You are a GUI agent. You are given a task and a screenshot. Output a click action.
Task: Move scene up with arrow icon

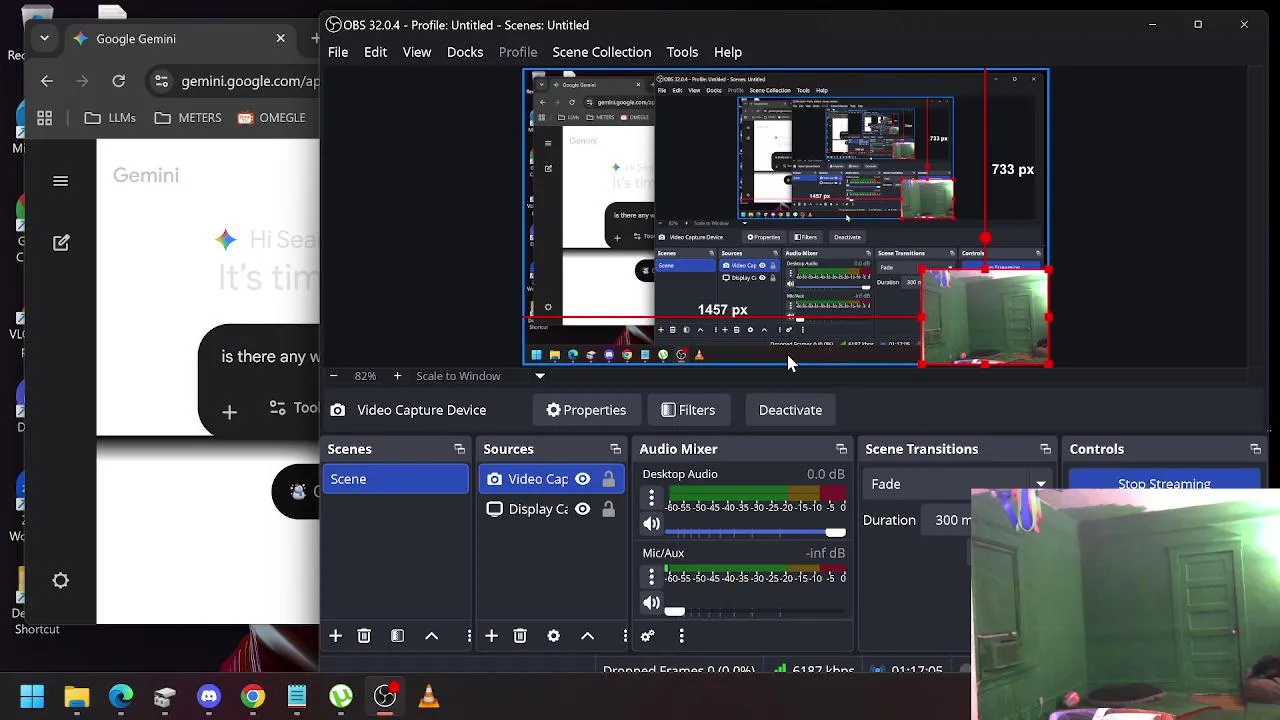point(432,636)
